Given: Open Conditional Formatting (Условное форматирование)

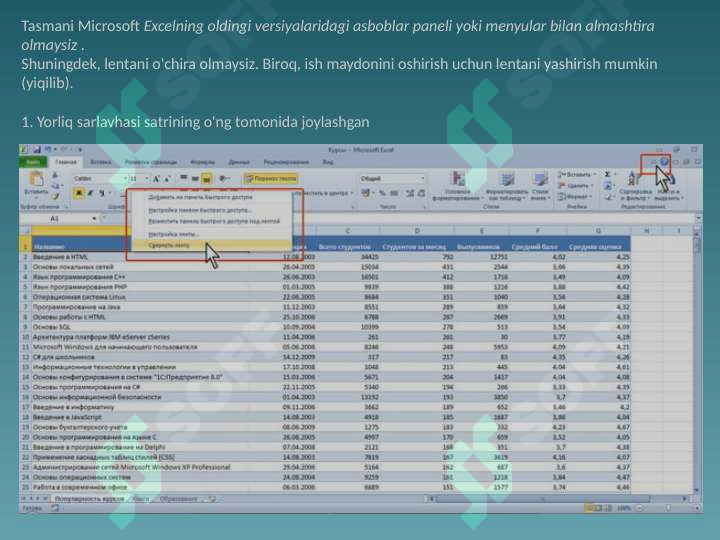Looking at the screenshot, I should point(457,186).
